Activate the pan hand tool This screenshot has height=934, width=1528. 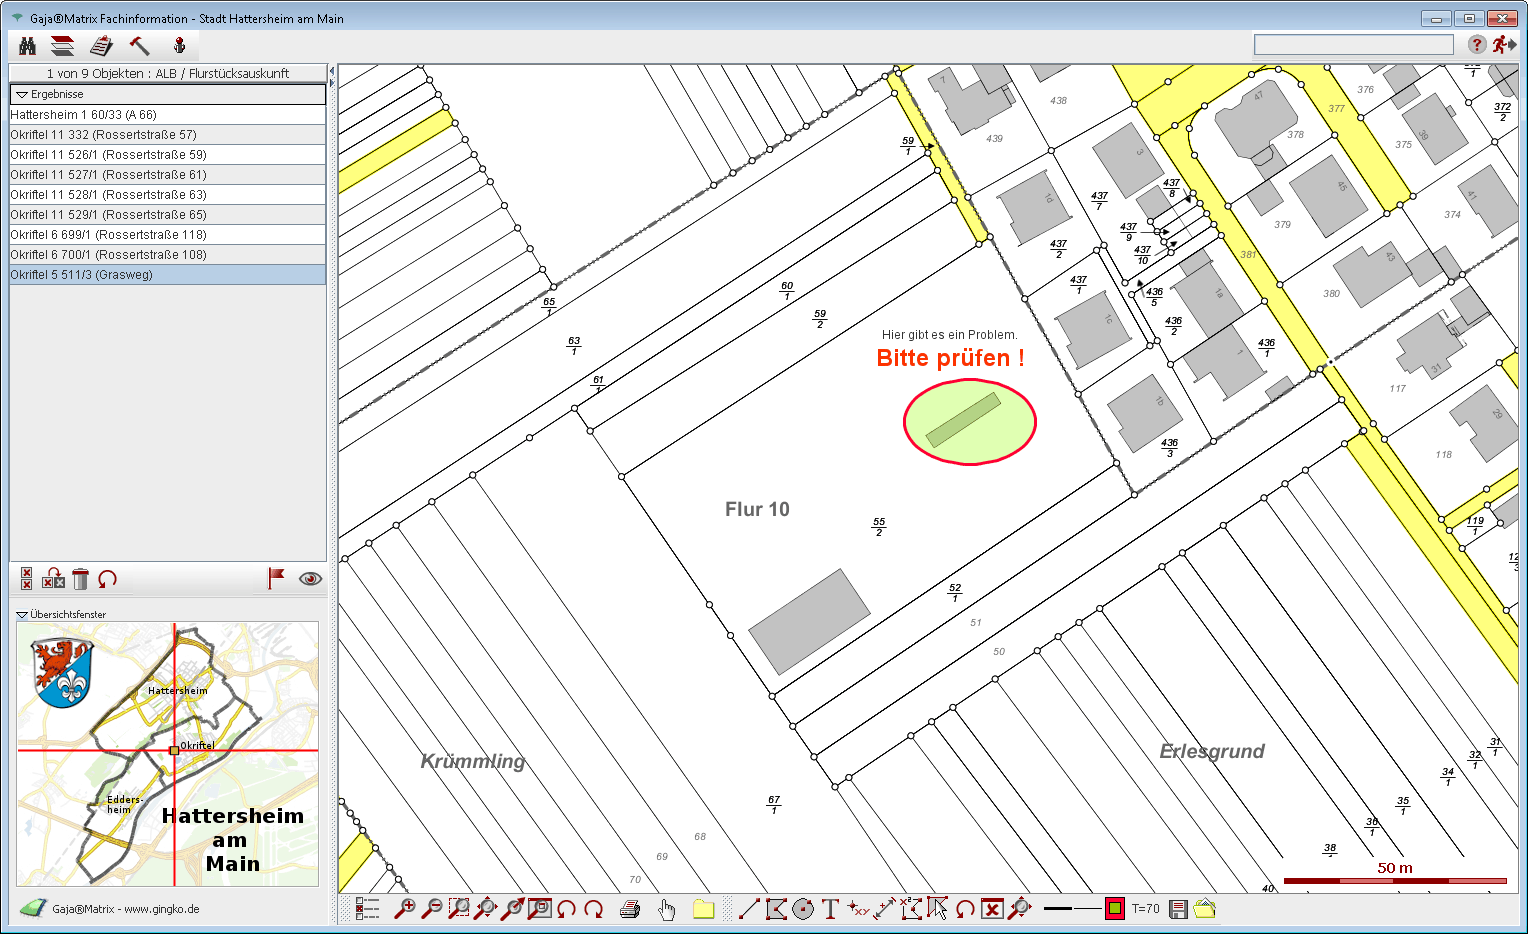[x=667, y=908]
